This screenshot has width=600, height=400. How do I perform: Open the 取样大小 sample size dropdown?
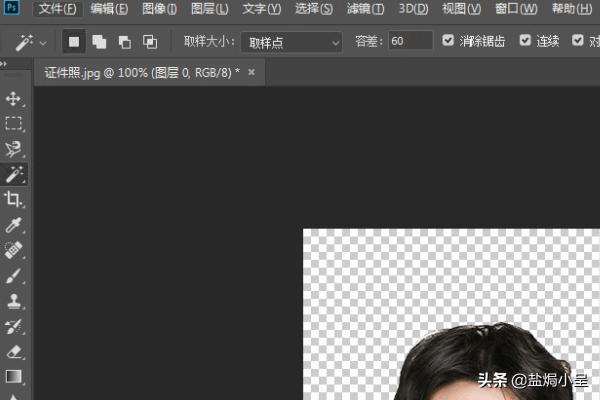(291, 42)
